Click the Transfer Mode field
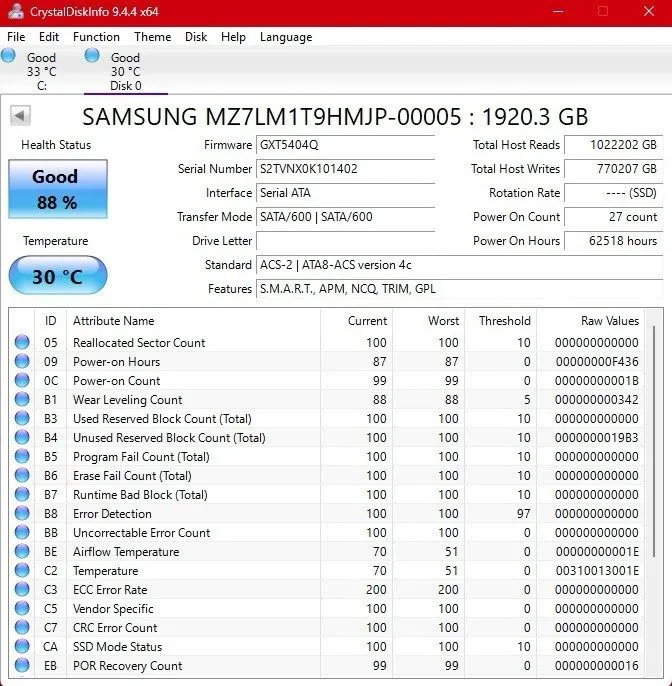Viewport: 672px width, 686px height. point(345,217)
